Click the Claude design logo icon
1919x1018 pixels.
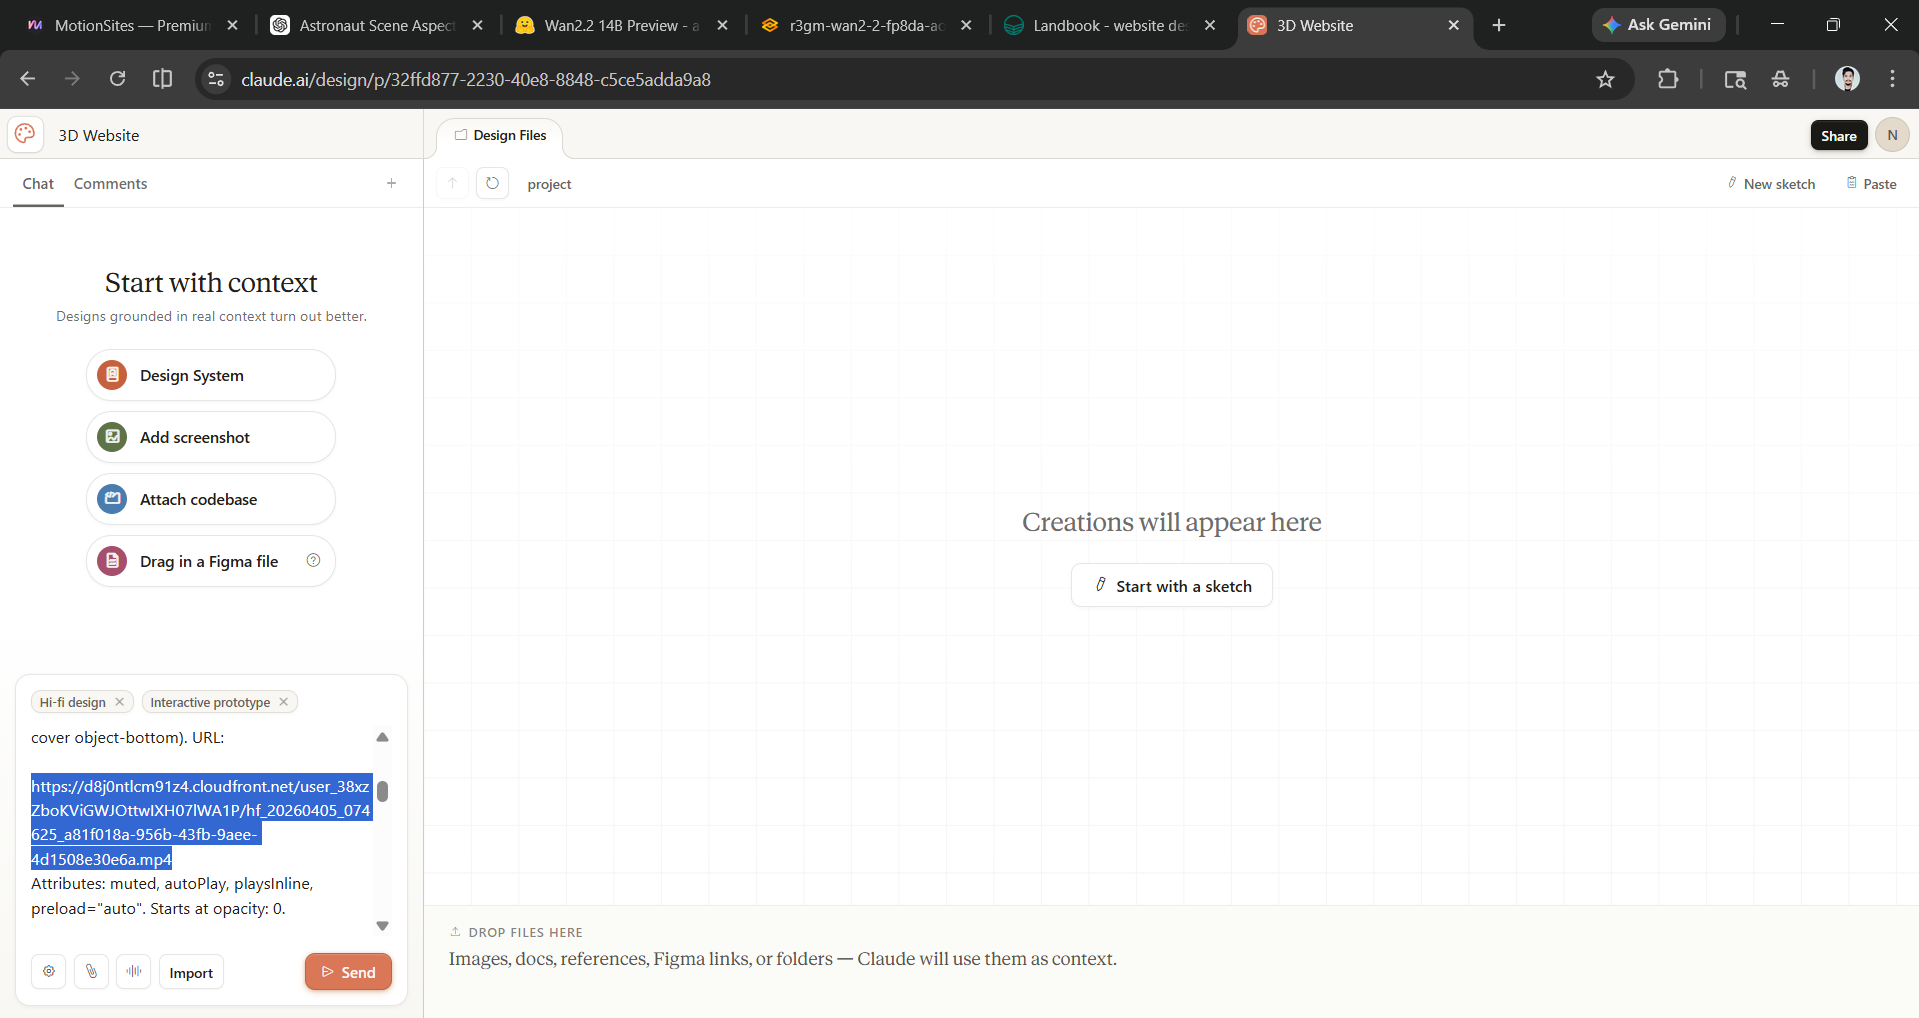[x=25, y=134]
